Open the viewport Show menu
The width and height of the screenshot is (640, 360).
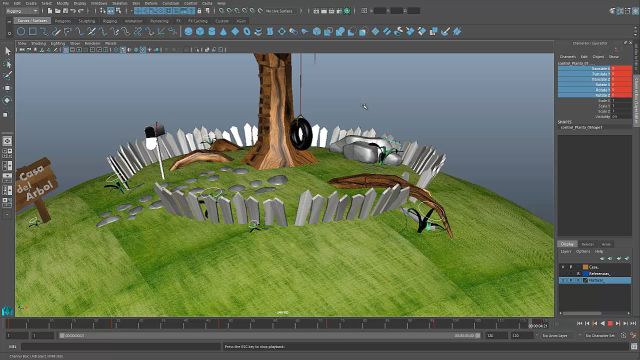tap(75, 43)
